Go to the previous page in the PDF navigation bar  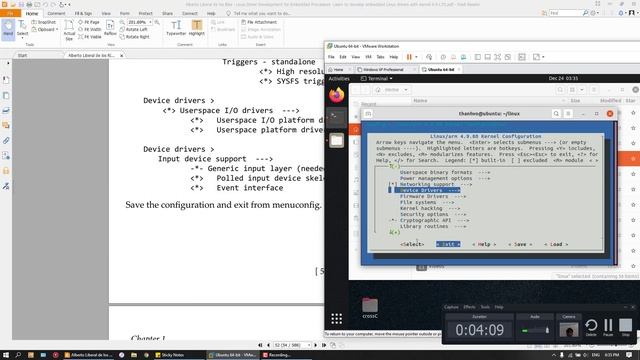pos(268,345)
